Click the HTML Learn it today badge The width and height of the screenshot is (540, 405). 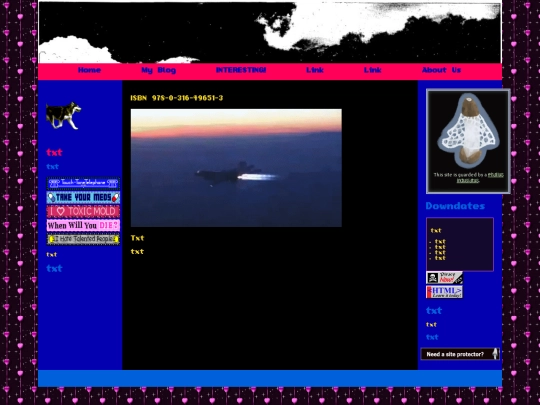point(444,292)
